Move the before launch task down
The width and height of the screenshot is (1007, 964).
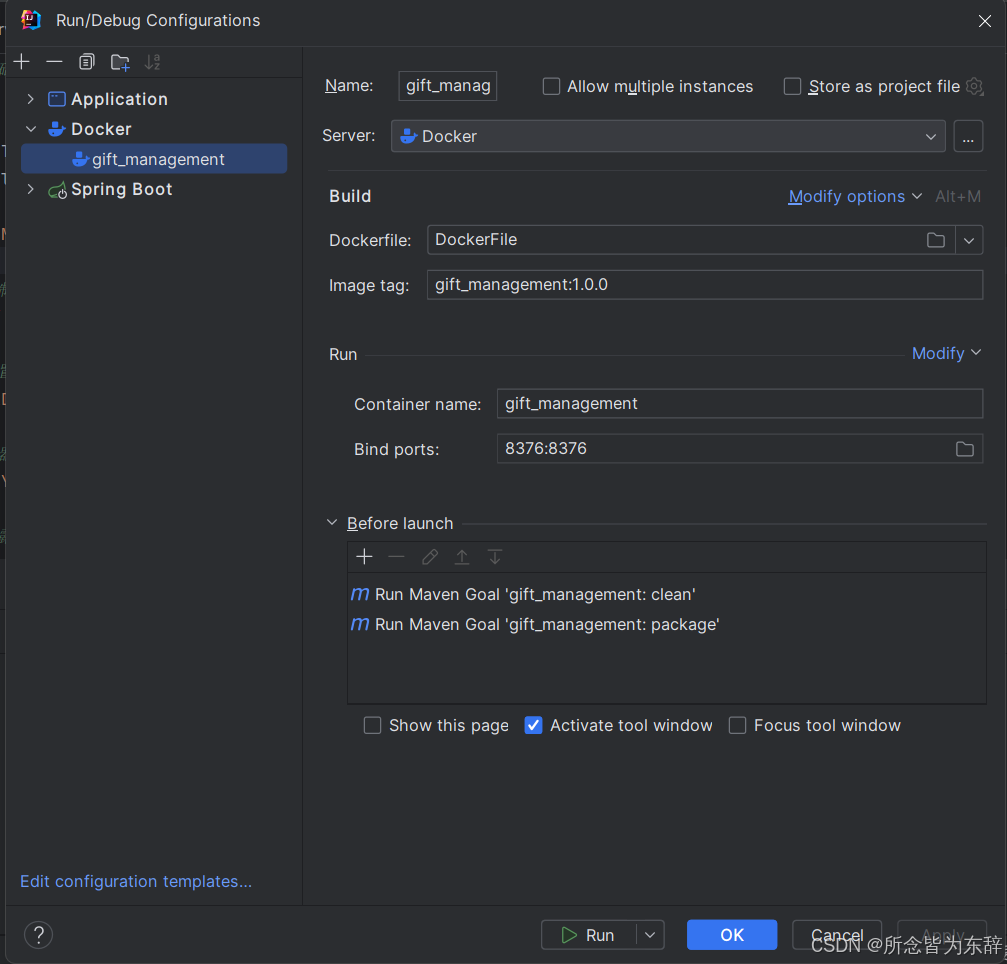click(494, 557)
